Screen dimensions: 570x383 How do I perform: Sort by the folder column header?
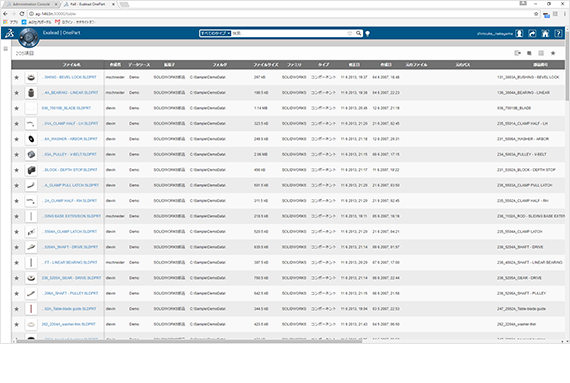[x=220, y=65]
